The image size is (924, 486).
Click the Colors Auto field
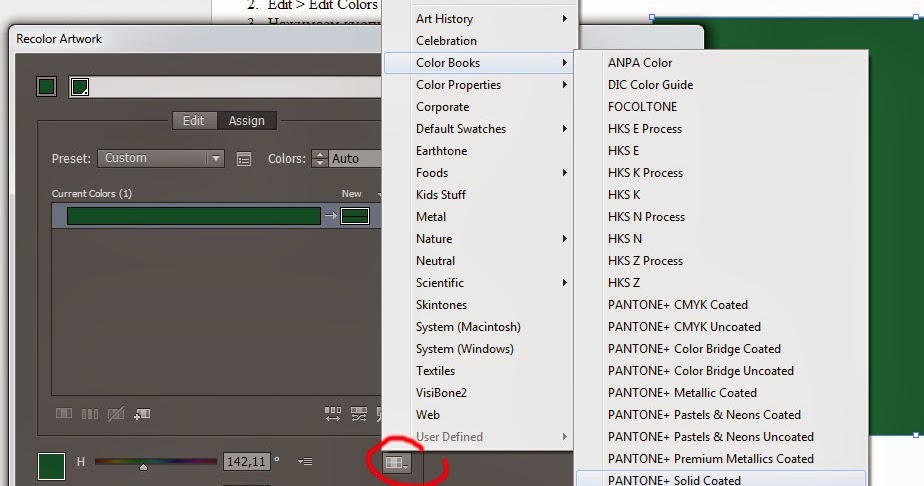(x=355, y=158)
